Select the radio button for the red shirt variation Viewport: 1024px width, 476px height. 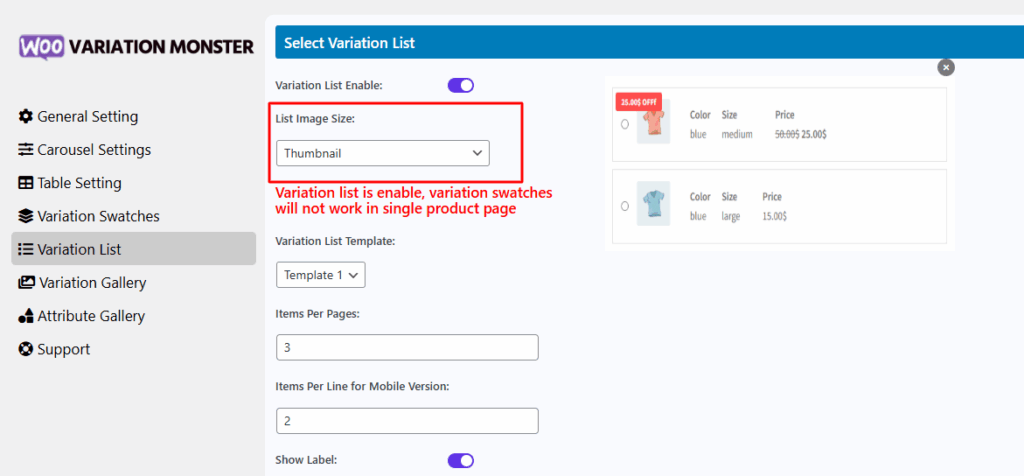coord(625,124)
